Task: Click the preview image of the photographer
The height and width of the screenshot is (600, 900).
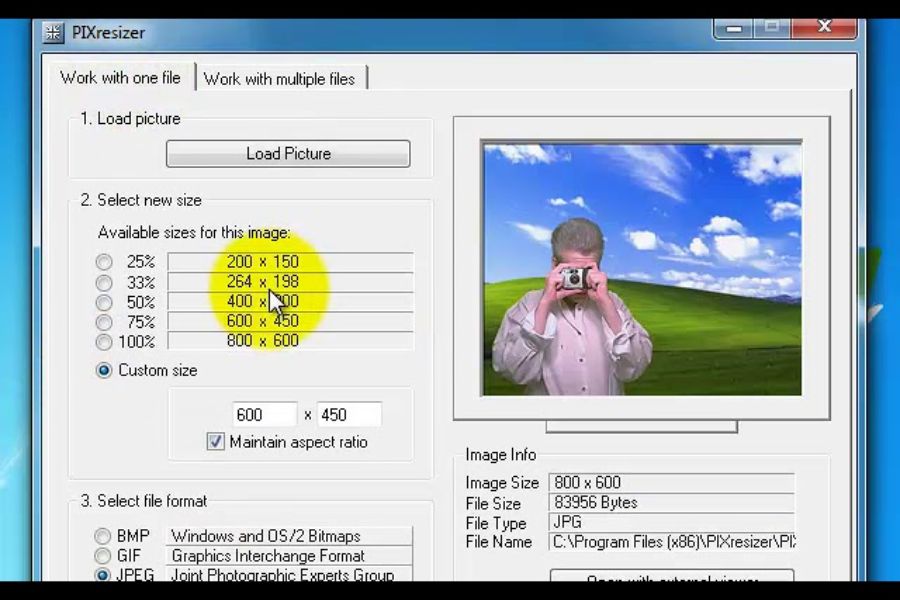Action: pyautogui.click(x=642, y=268)
